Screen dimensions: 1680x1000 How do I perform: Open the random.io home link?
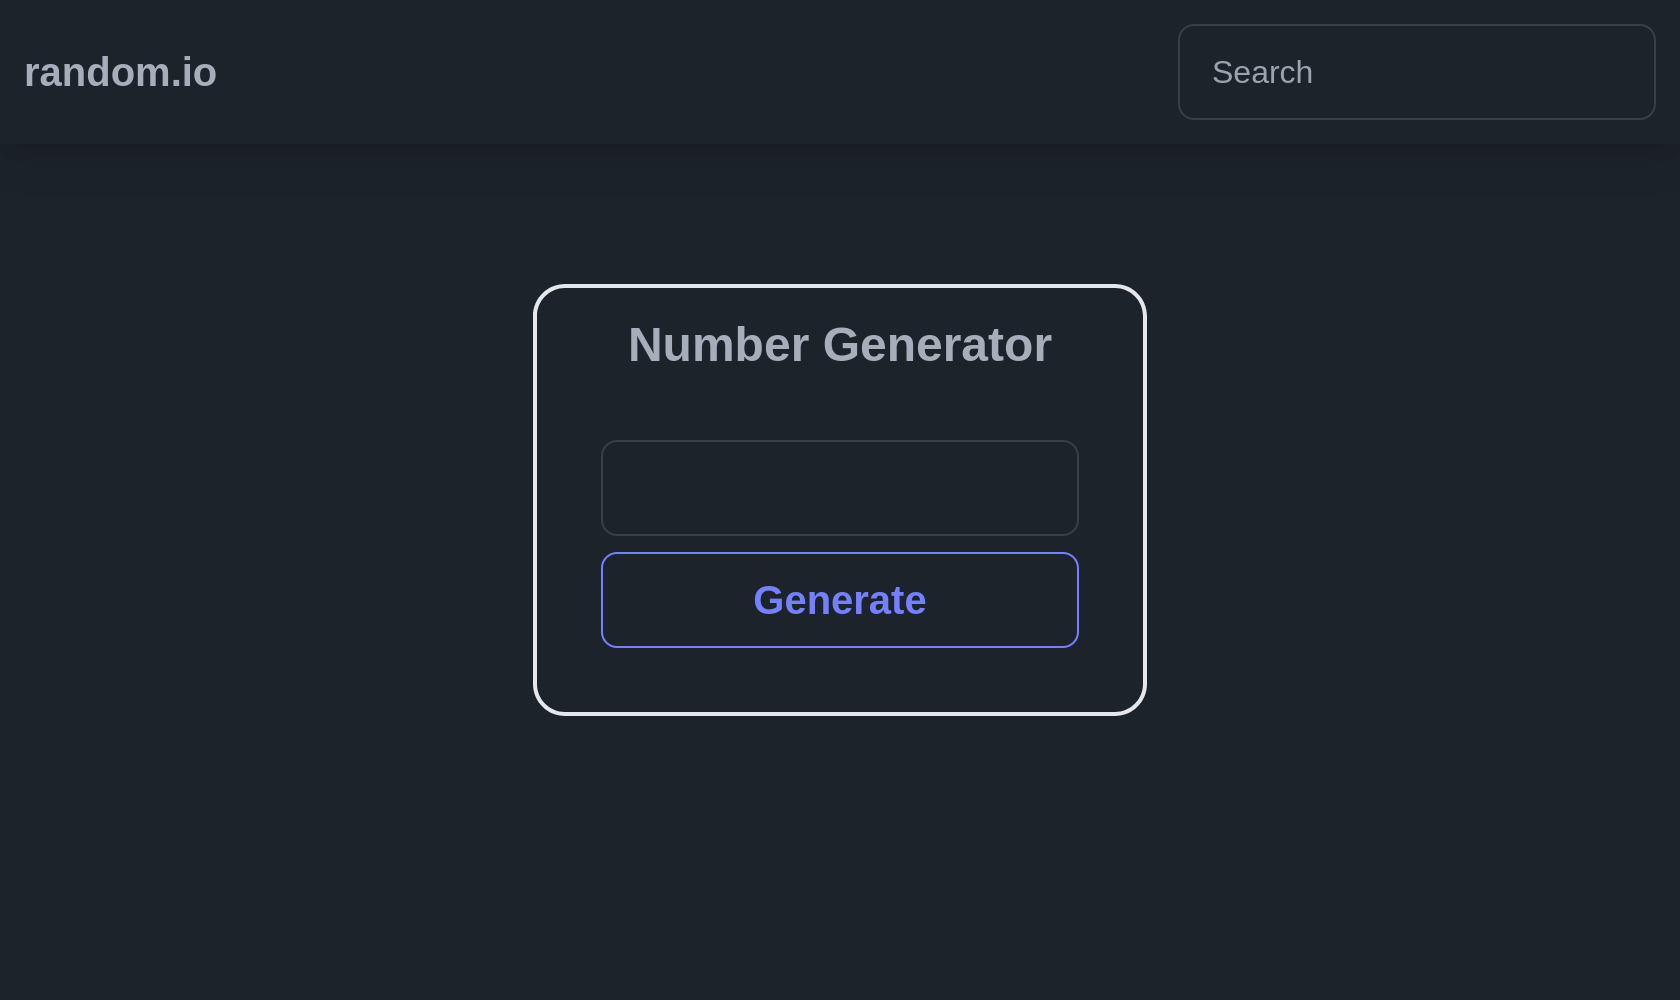pyautogui.click(x=120, y=72)
